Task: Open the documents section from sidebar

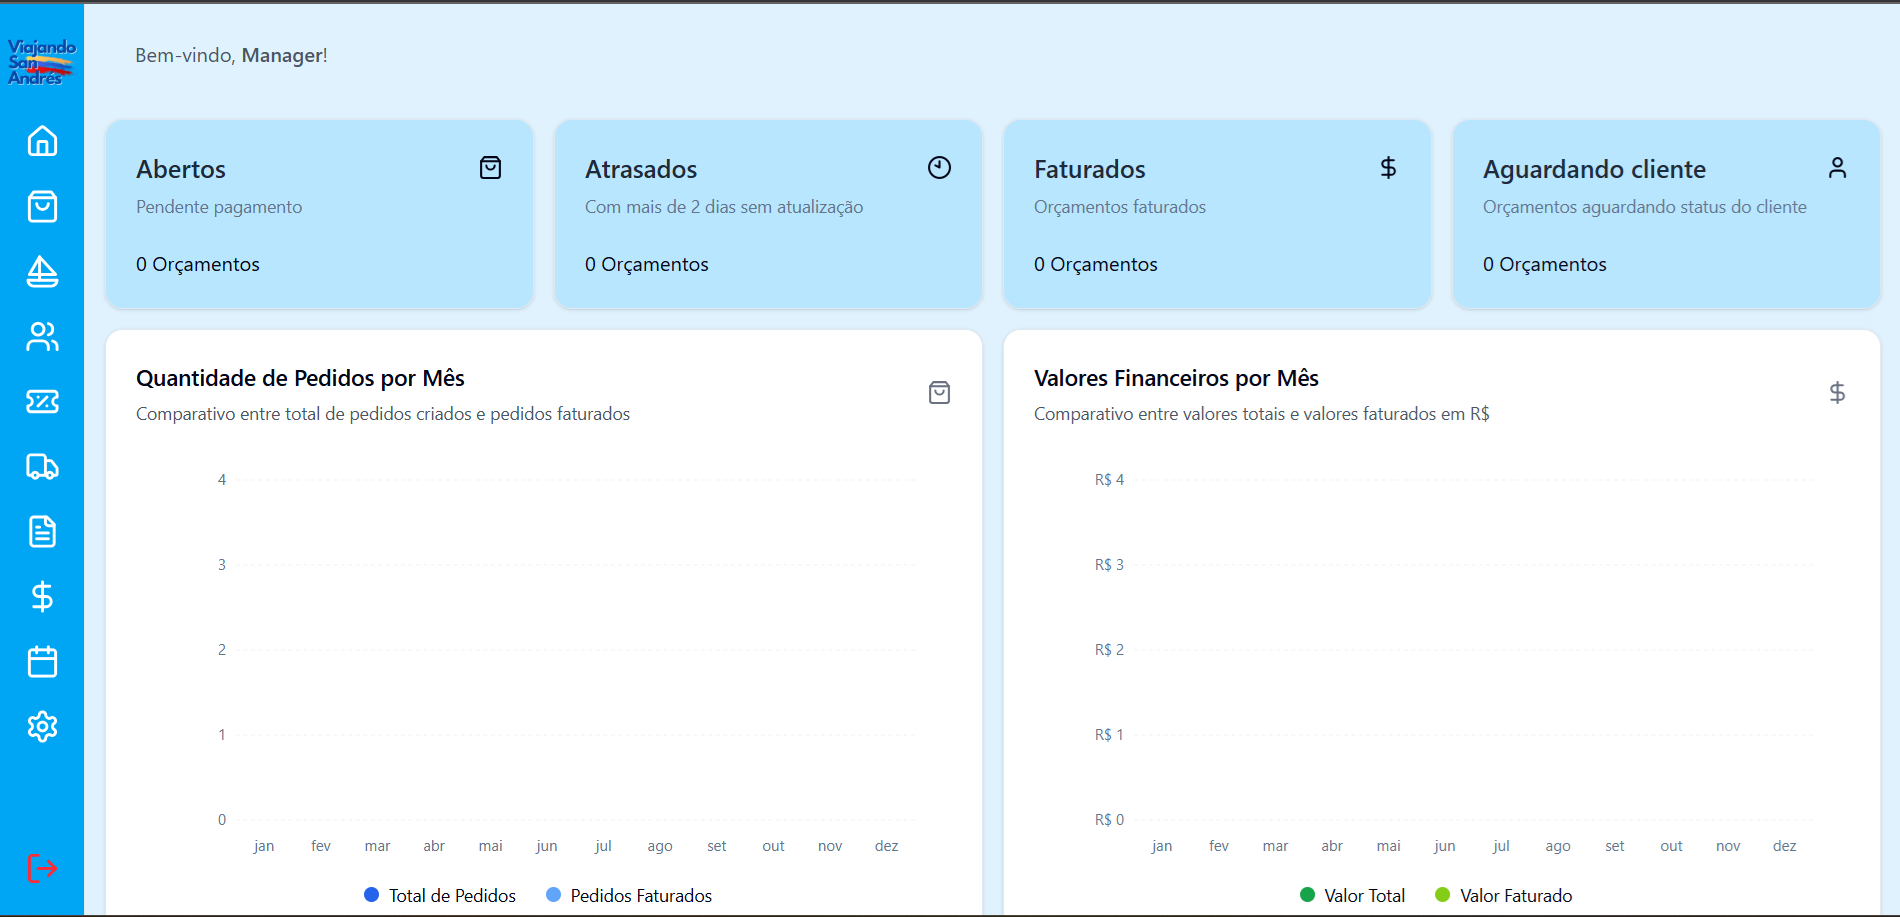Action: tap(42, 532)
